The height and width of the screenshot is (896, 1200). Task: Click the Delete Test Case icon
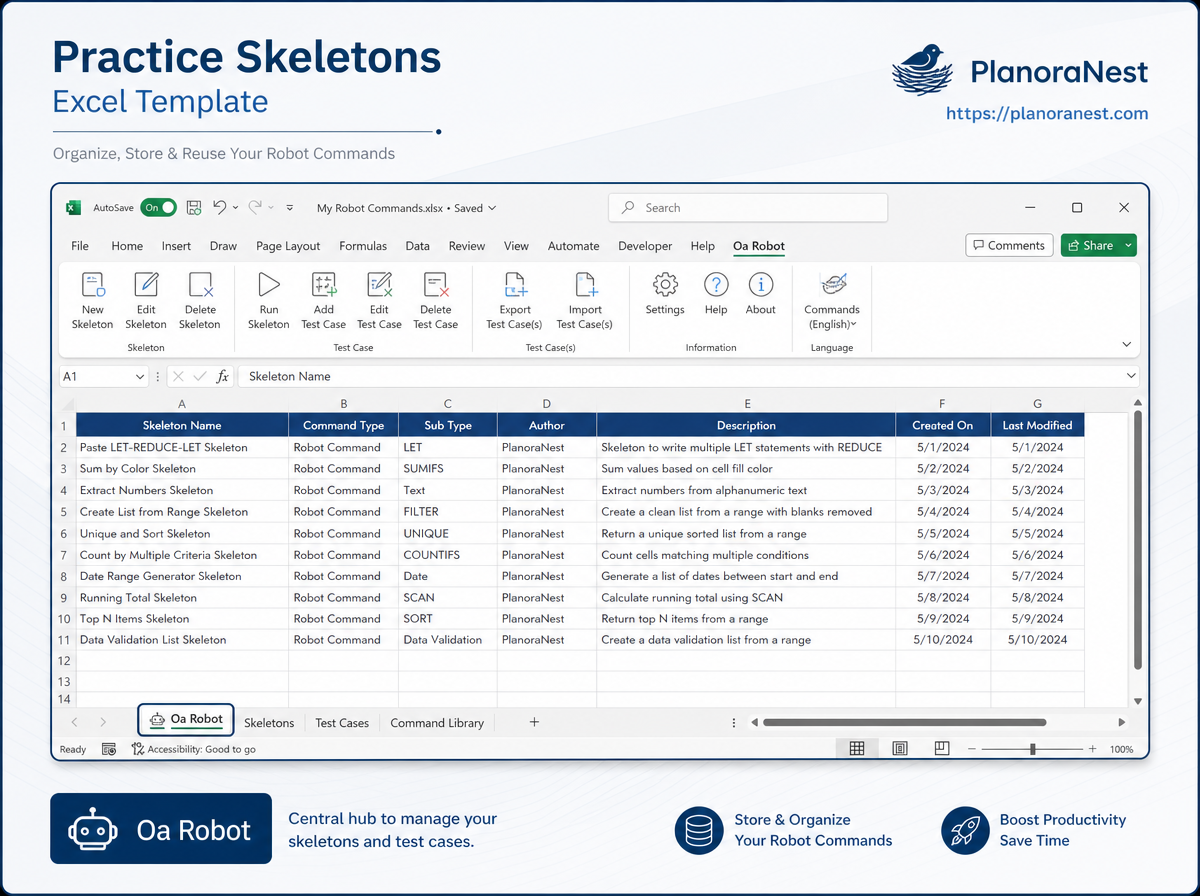pos(436,286)
